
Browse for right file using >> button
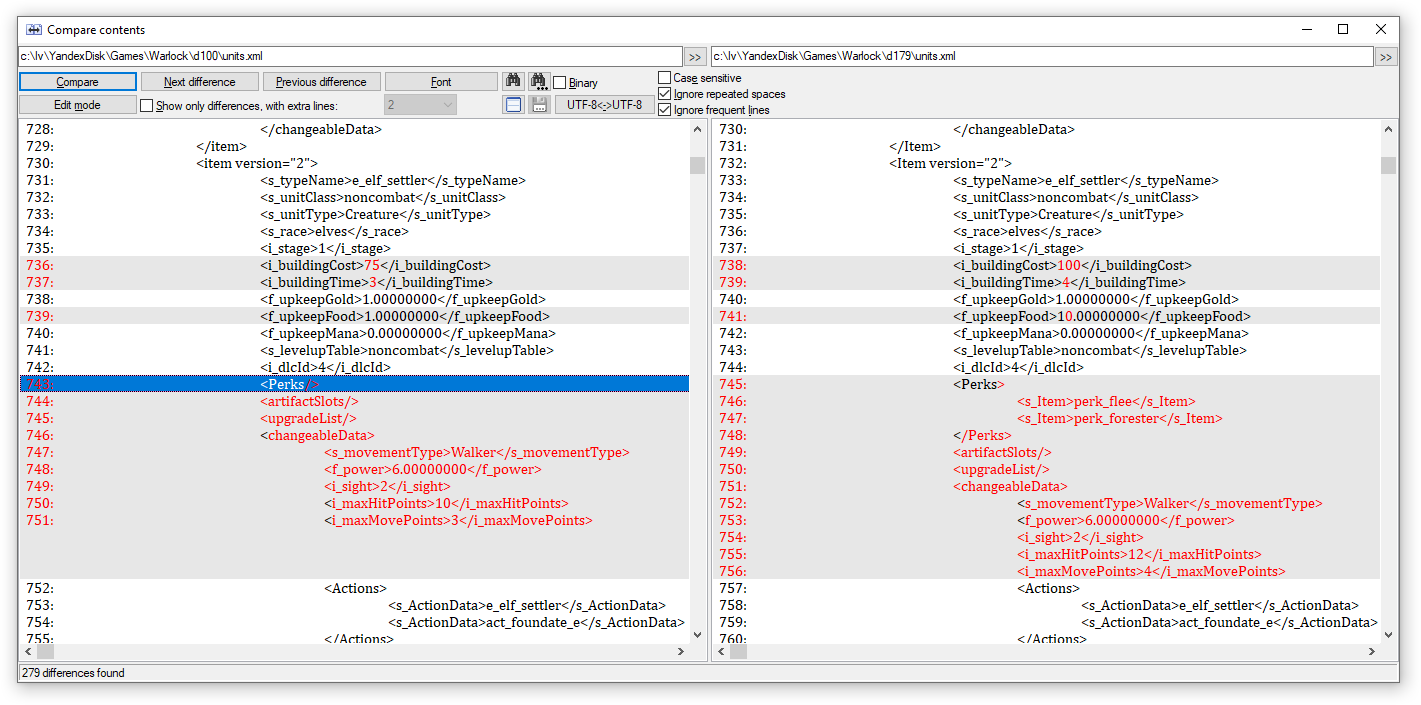click(1386, 57)
